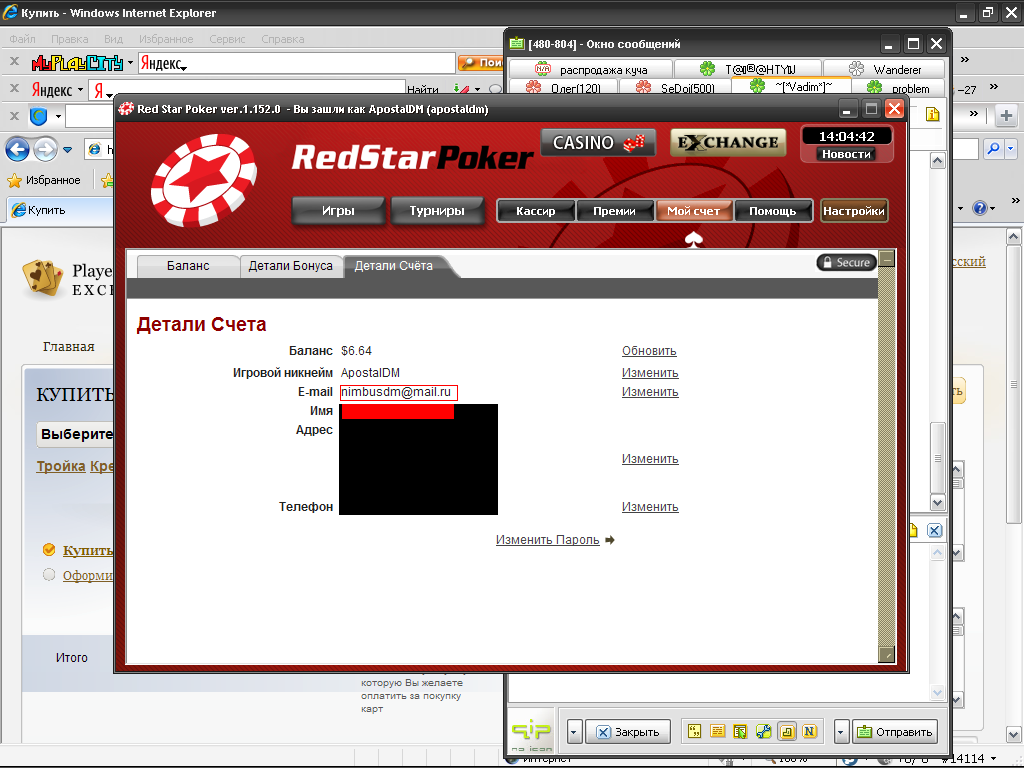Click the Главная link on PlayersExchange page

coord(69,347)
